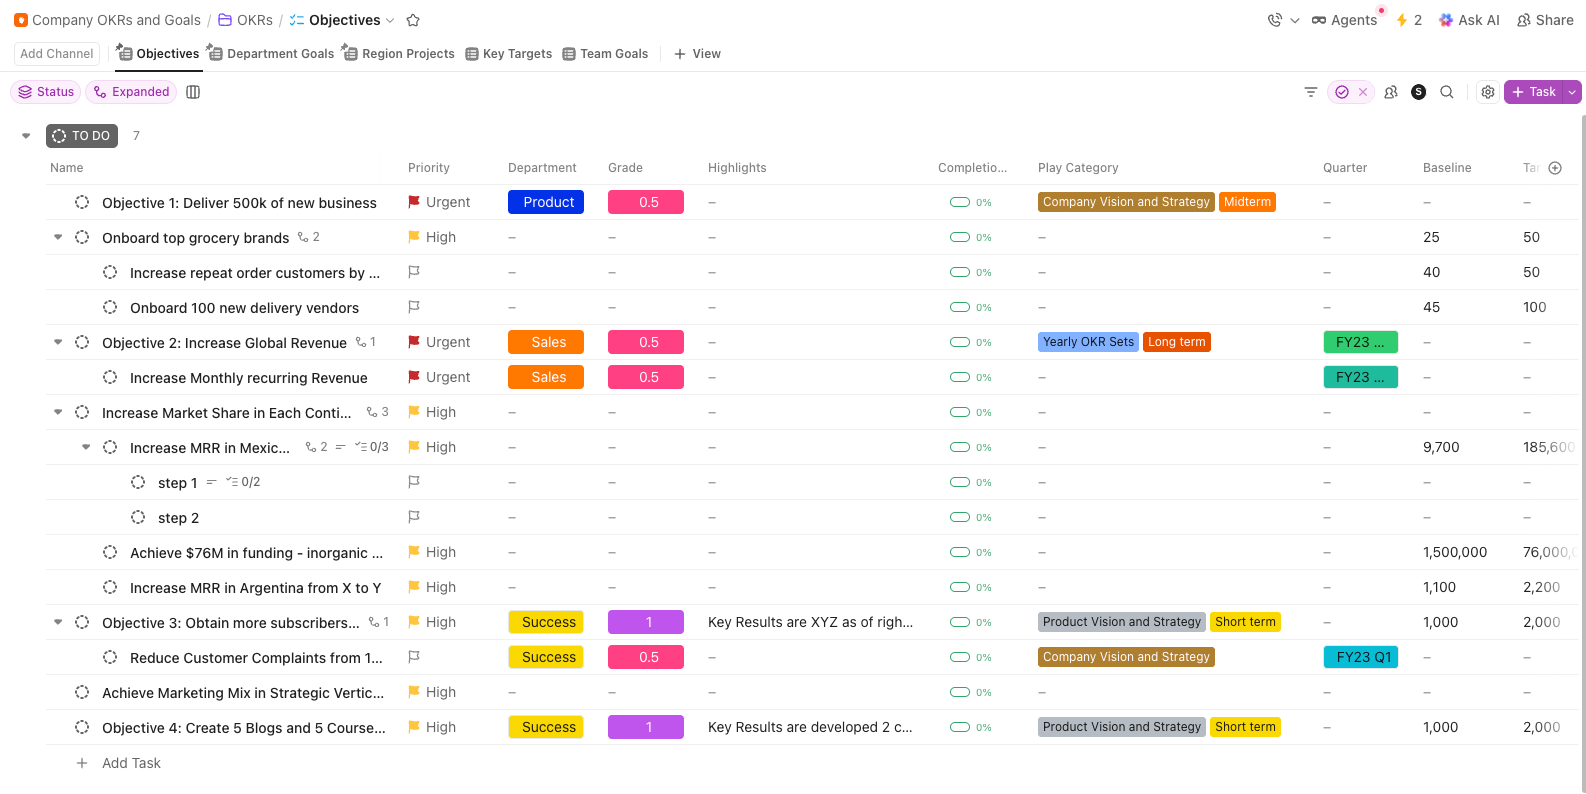
Task: Set priority flag for Reduce Customer Complaints
Action: pos(414,657)
